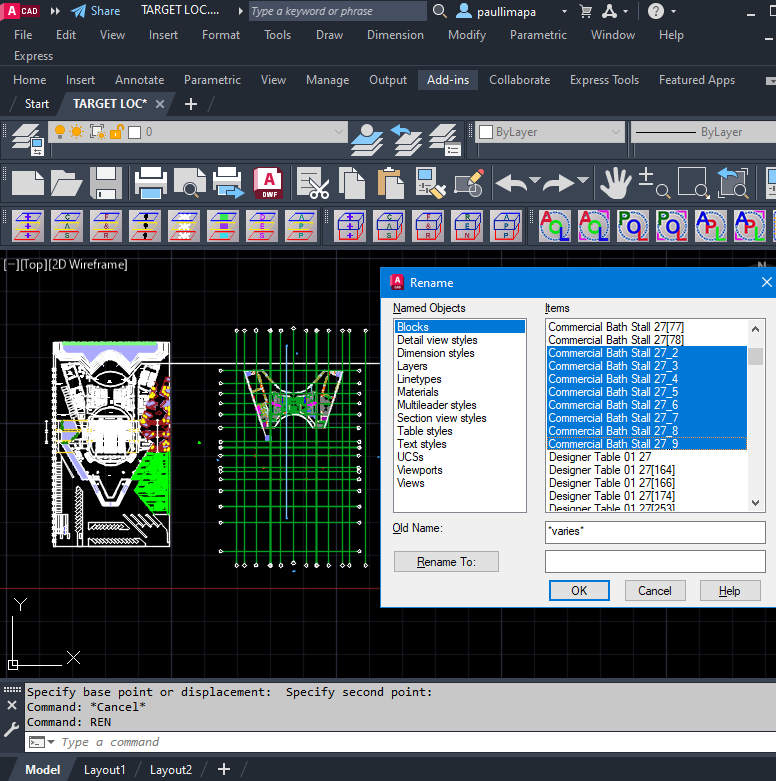Expand the quick access toolbar overflow arrows
Screen dimensions: 776x781
pos(55,11)
